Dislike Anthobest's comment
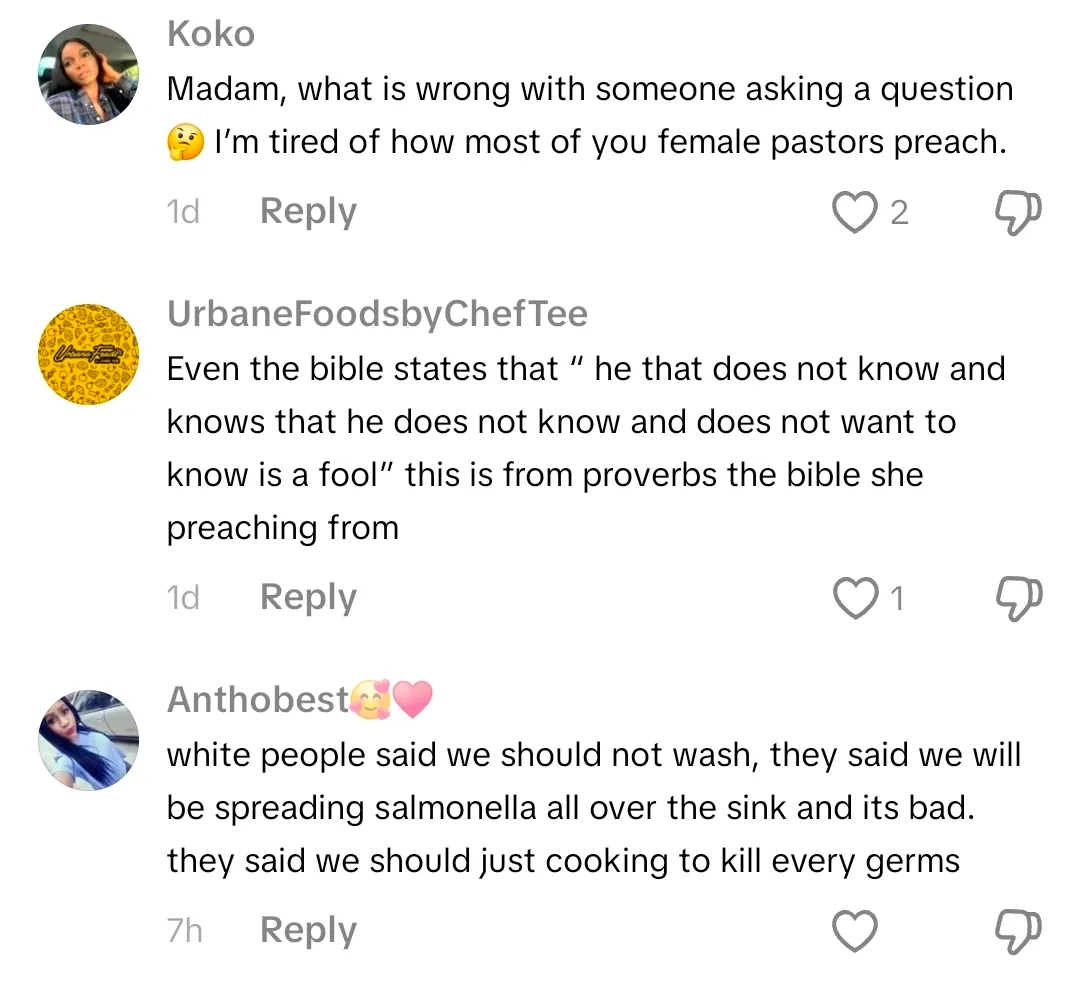Viewport: 1080px width, 1008px height. pyautogui.click(x=1019, y=932)
